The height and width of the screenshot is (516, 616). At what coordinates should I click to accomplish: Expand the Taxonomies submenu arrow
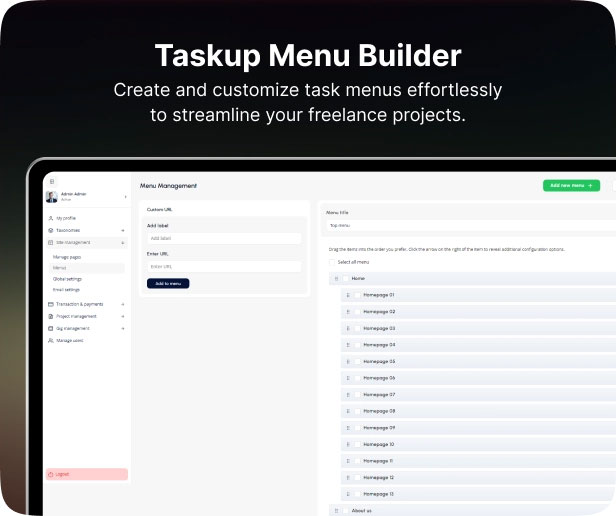tap(123, 230)
